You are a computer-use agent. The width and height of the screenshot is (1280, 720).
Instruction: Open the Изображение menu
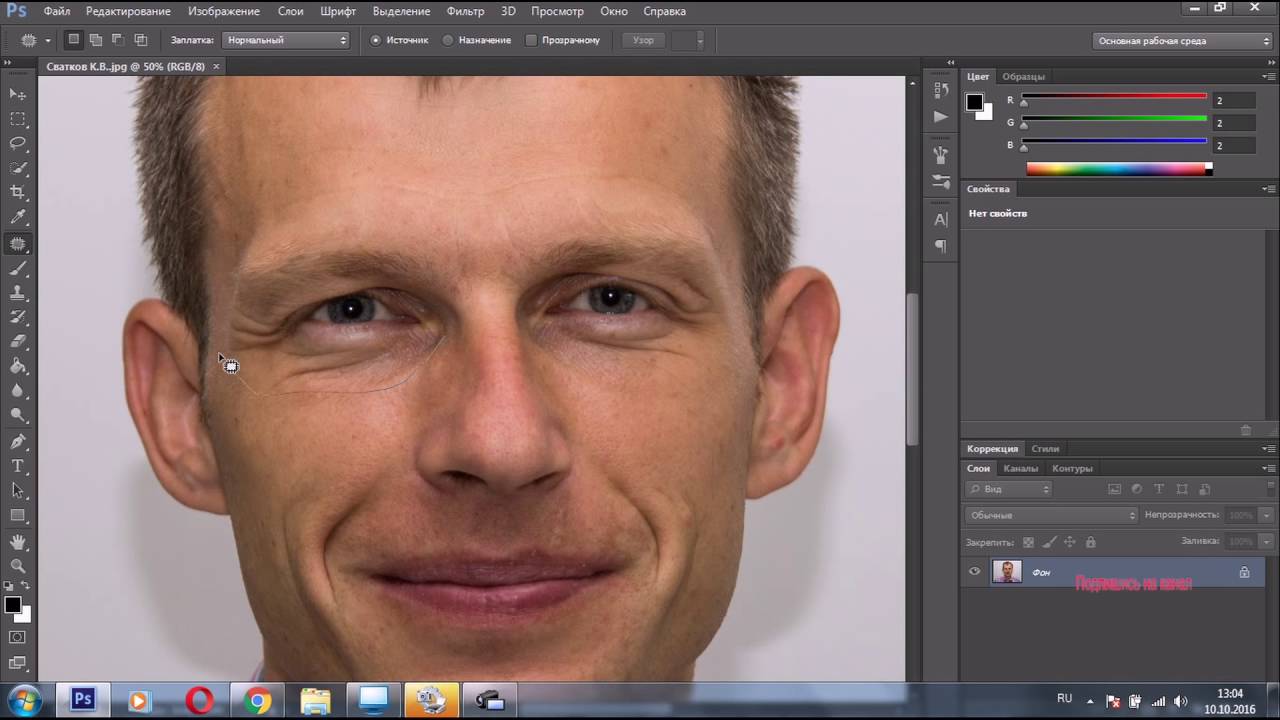coord(223,11)
